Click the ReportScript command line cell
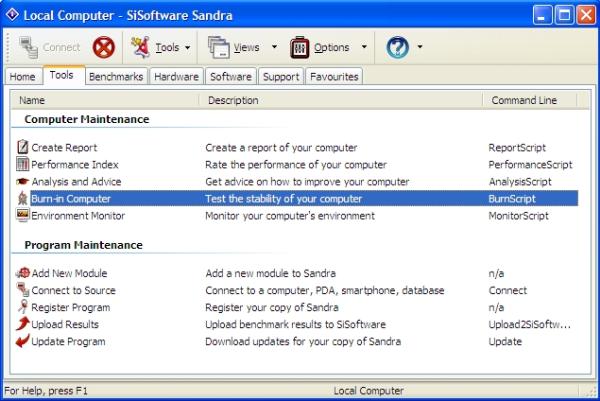This screenshot has height=401, width=600. (517, 147)
